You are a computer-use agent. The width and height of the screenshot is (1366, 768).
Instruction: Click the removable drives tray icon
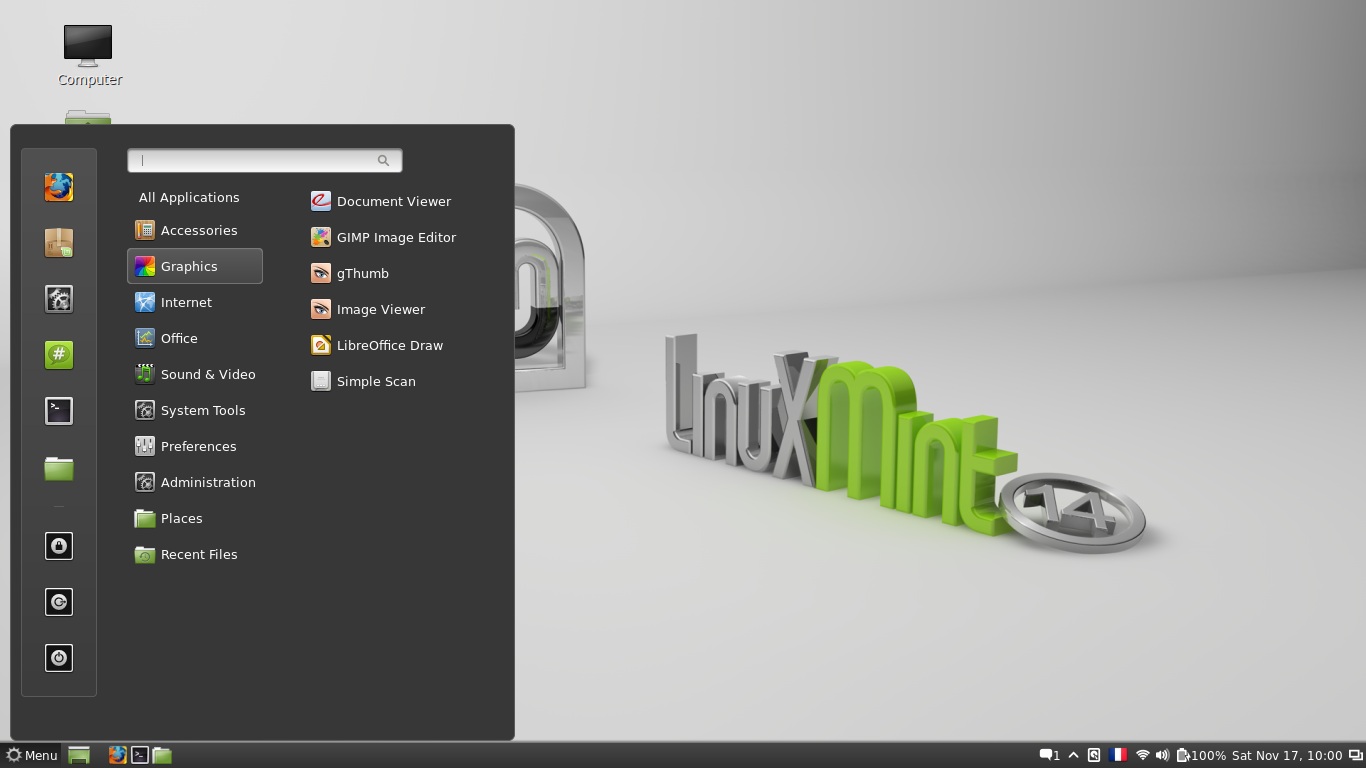(x=1094, y=755)
